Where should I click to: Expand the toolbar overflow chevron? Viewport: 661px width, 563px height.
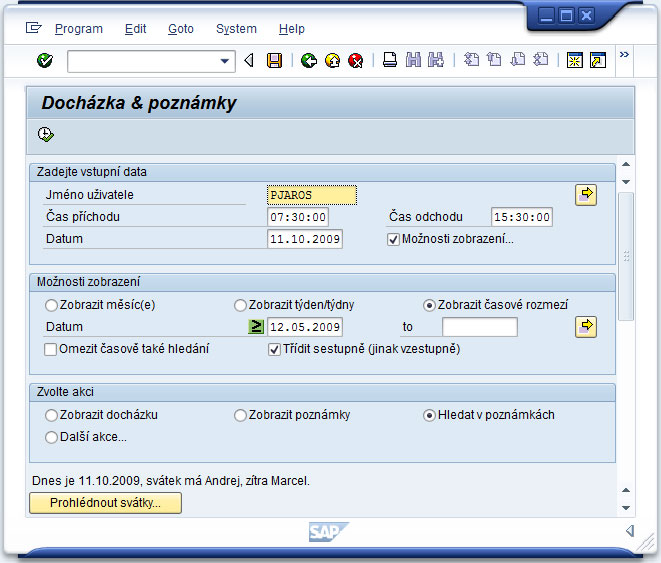coord(625,56)
